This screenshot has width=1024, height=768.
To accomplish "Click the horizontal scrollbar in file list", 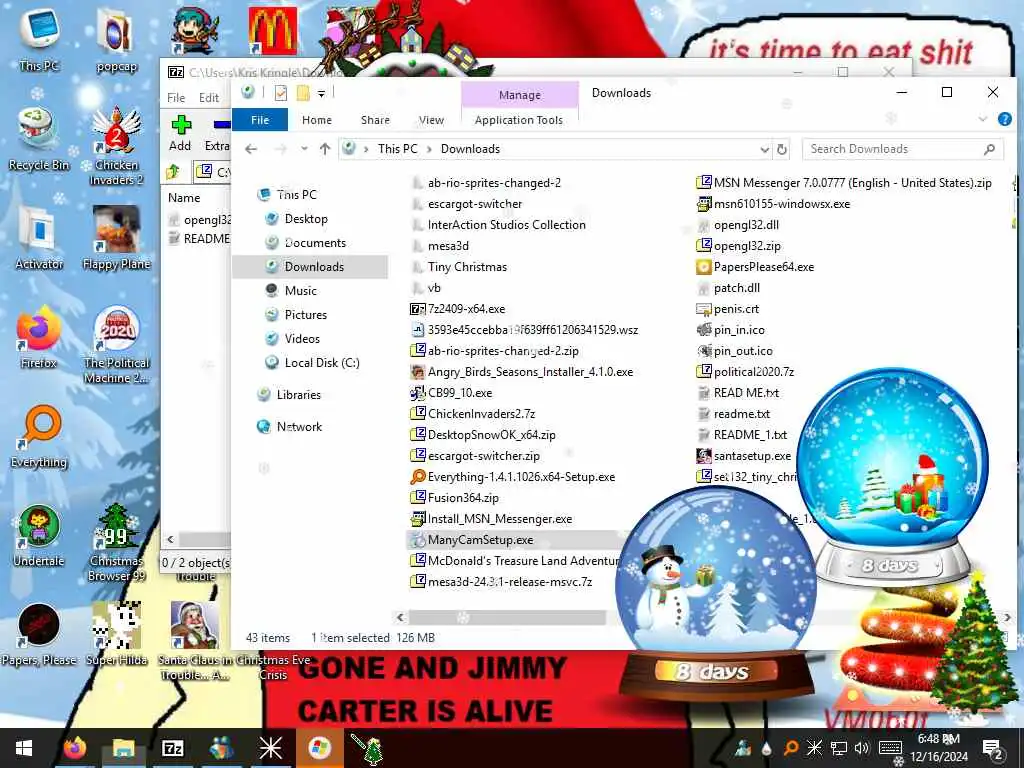I will (507, 617).
